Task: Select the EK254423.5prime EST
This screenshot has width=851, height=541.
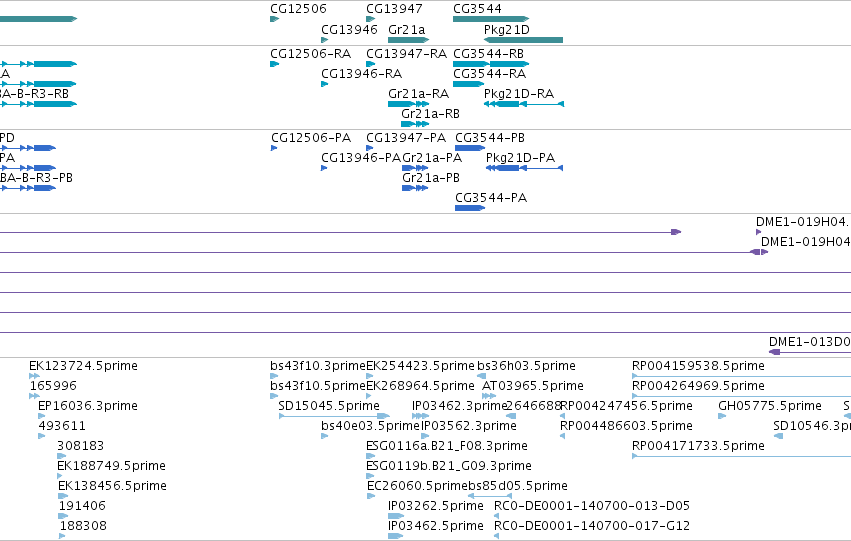Action: pos(421,366)
